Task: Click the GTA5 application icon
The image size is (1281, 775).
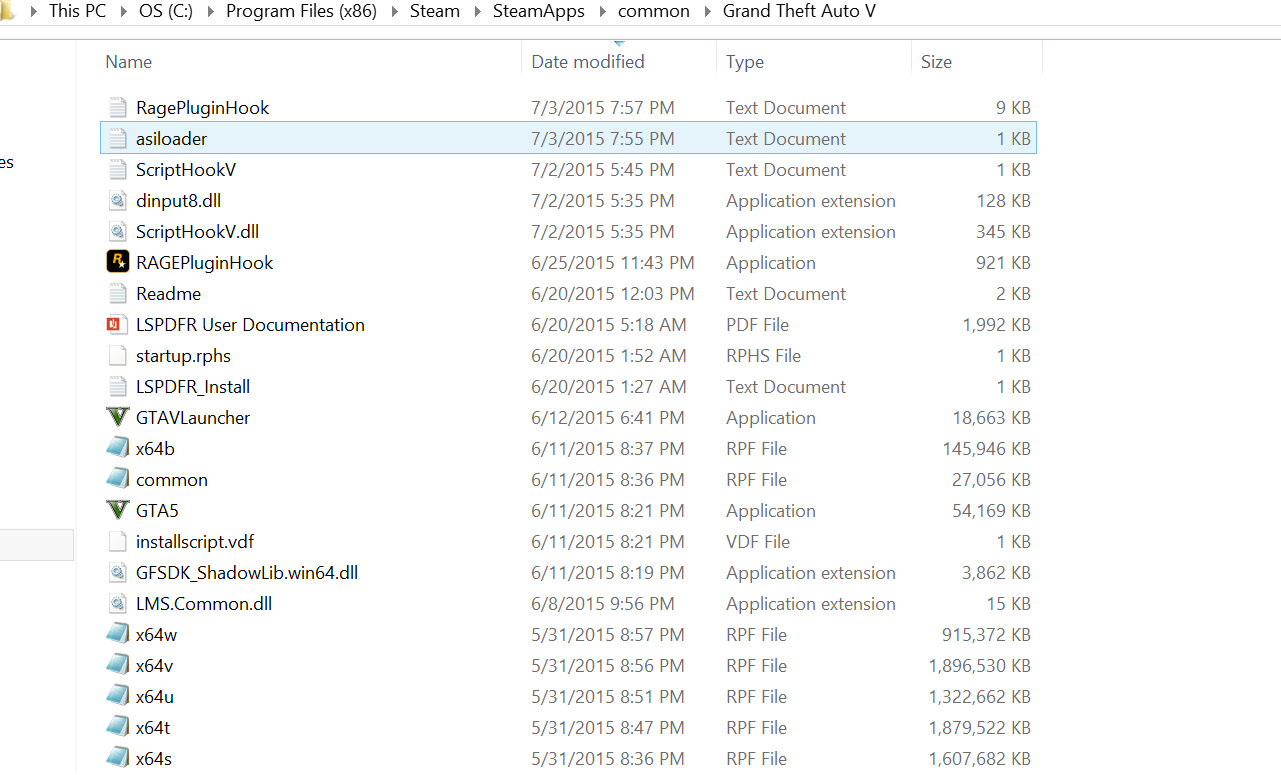Action: tap(118, 510)
